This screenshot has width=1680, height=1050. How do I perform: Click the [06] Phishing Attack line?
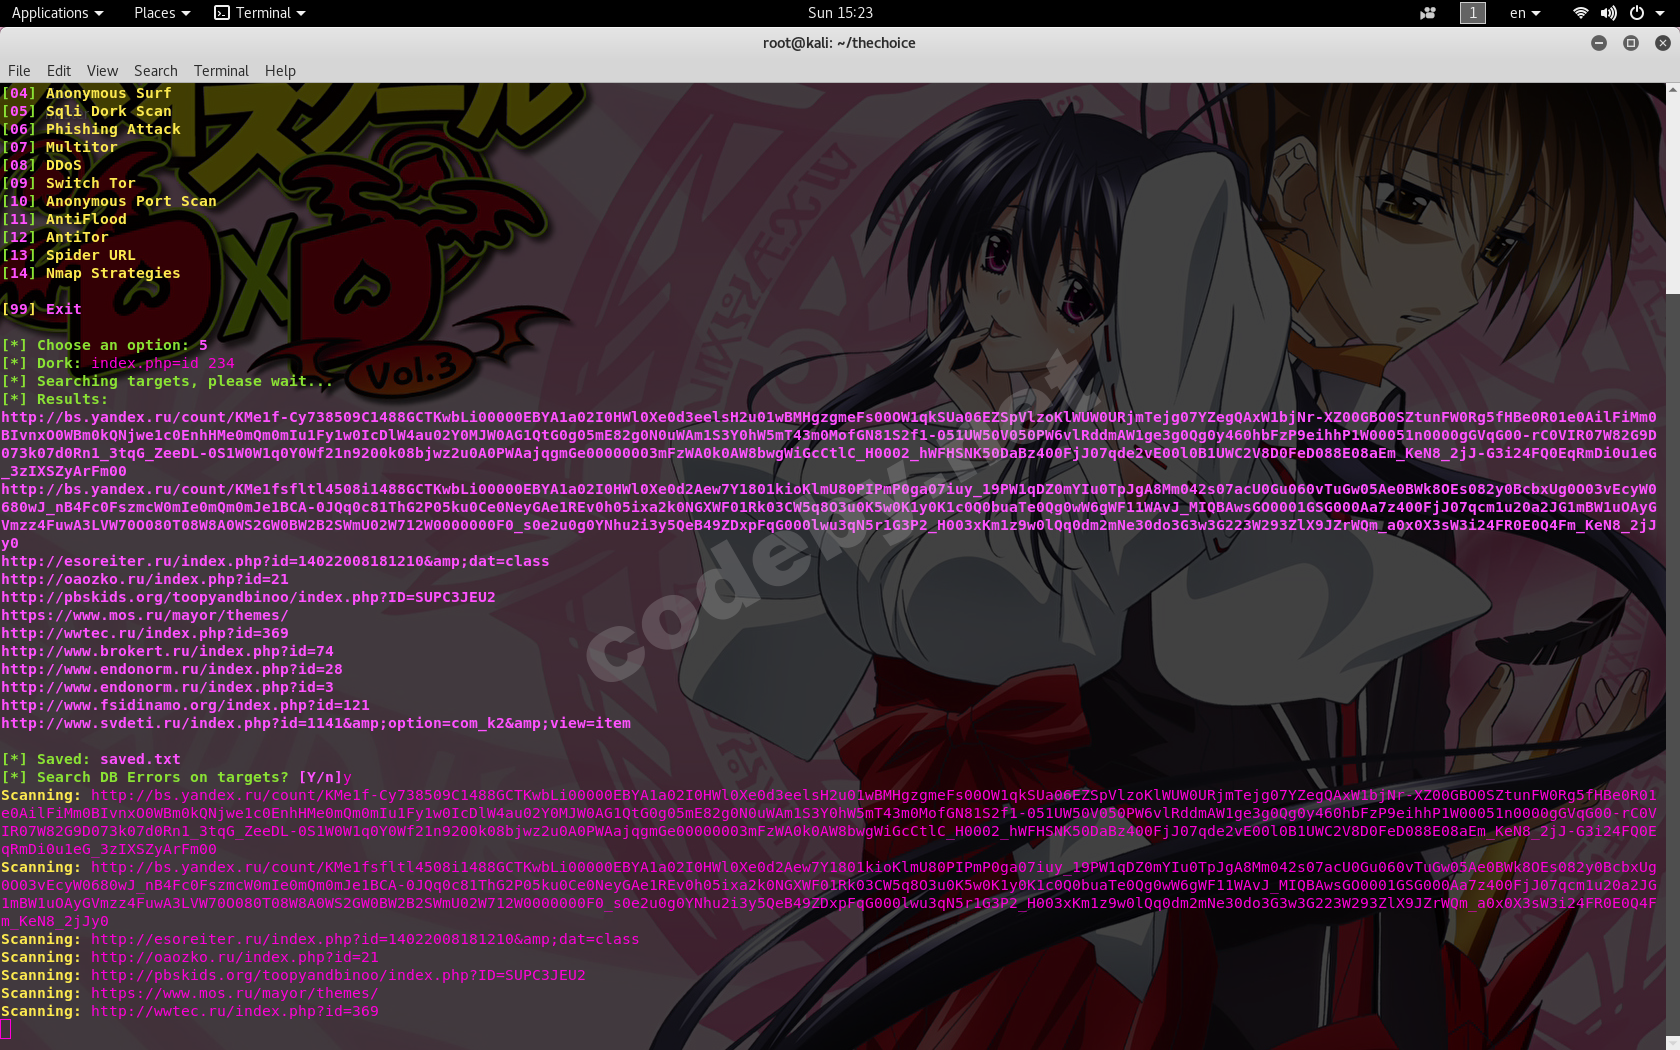(91, 129)
